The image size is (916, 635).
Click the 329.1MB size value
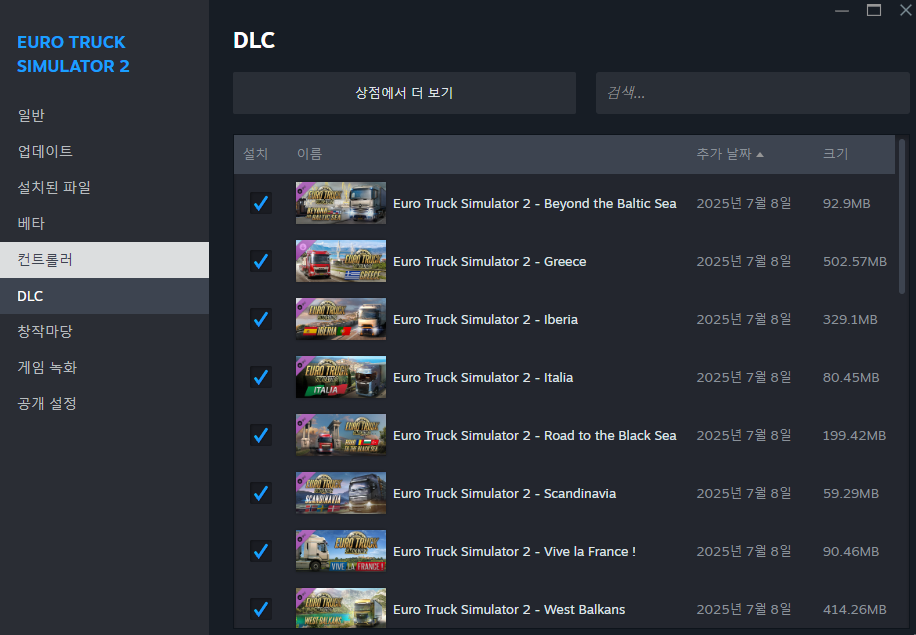coord(850,320)
